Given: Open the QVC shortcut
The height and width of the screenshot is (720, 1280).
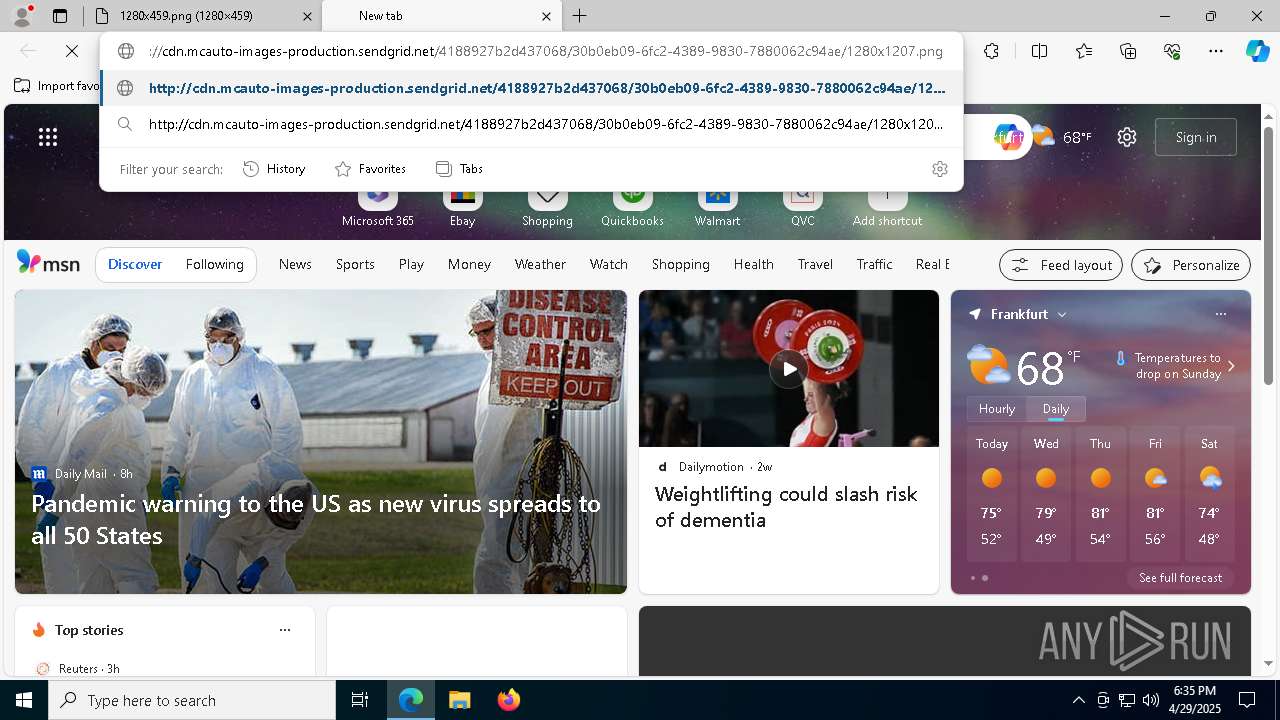Looking at the screenshot, I should pos(802,208).
